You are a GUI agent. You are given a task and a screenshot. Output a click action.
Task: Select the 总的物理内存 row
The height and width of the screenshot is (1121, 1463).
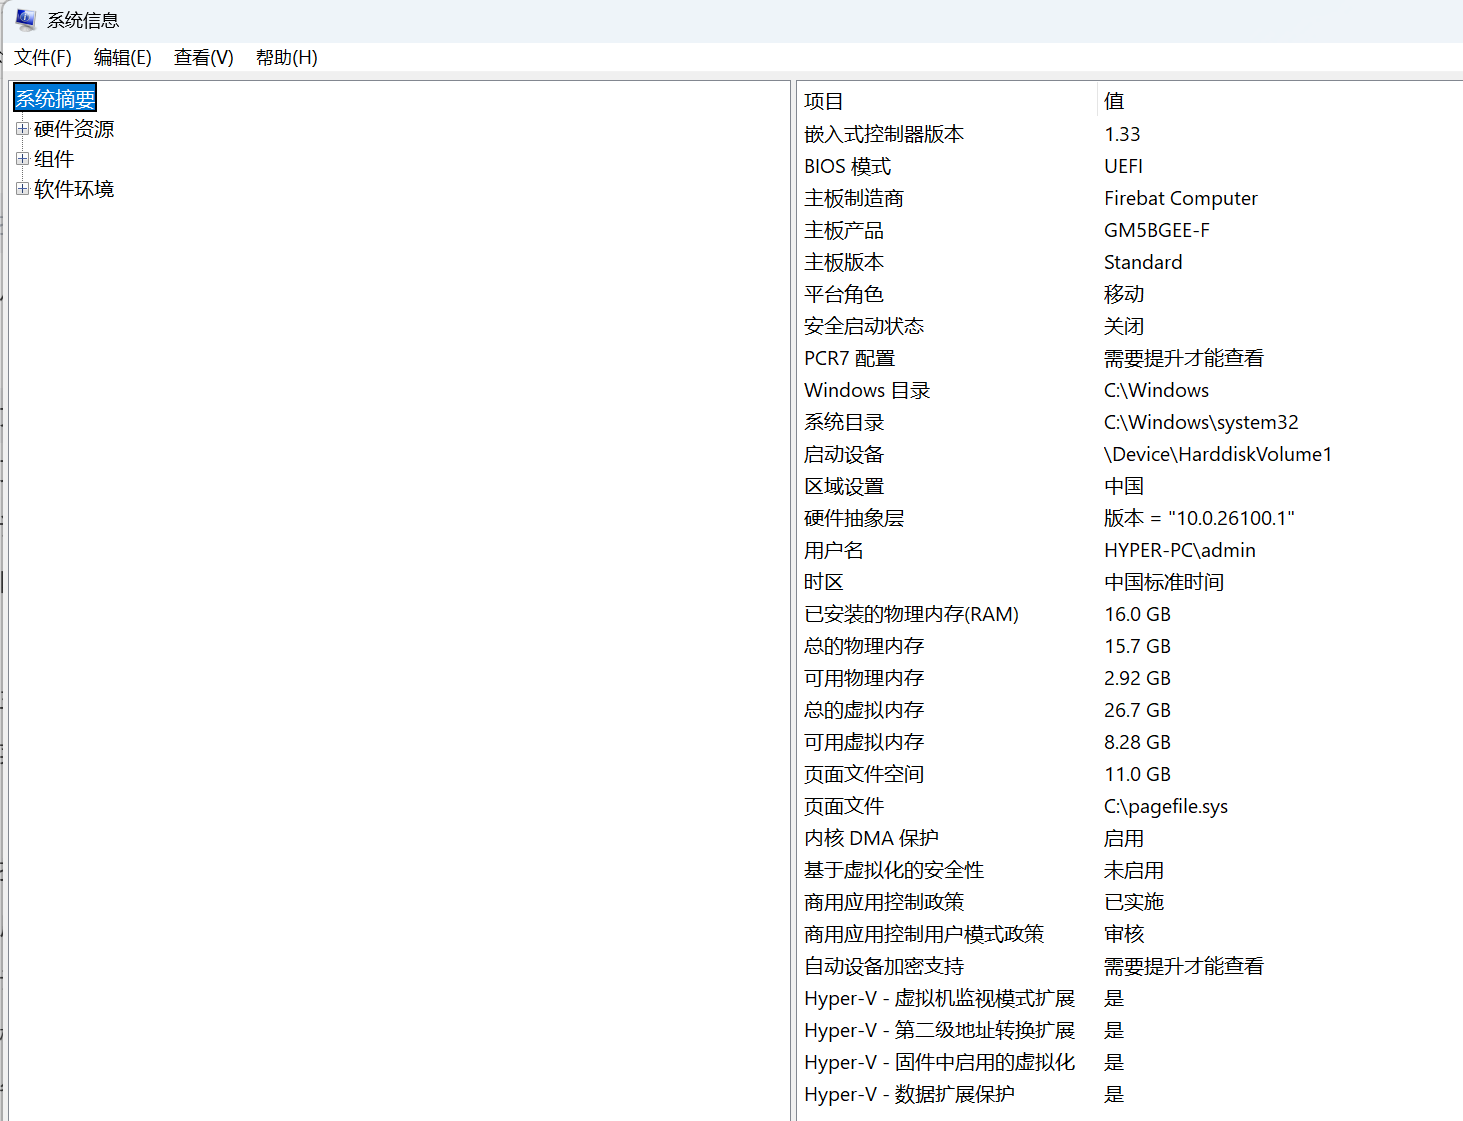tap(1130, 646)
